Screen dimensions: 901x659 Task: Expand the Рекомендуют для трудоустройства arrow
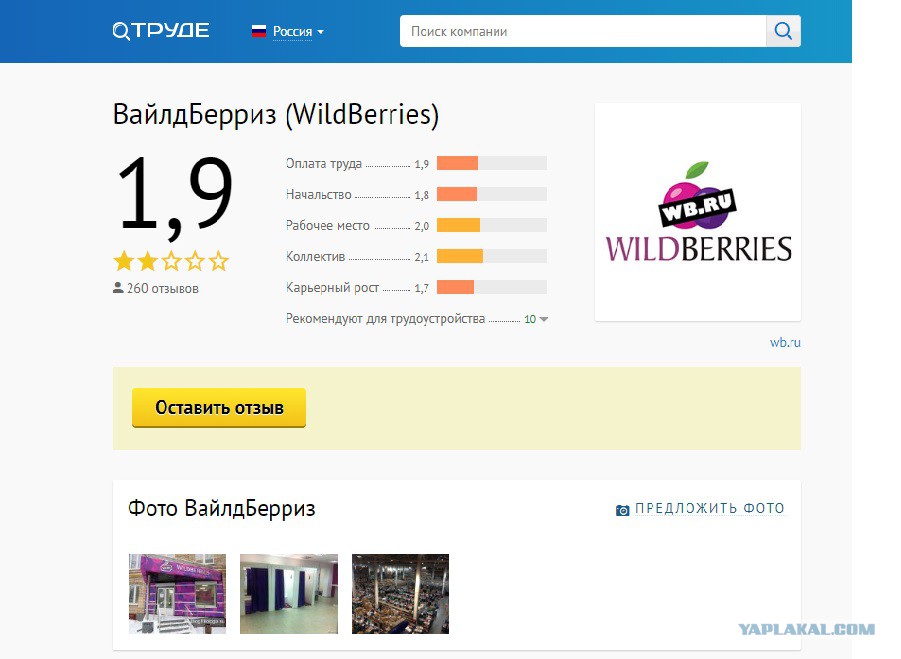point(544,319)
